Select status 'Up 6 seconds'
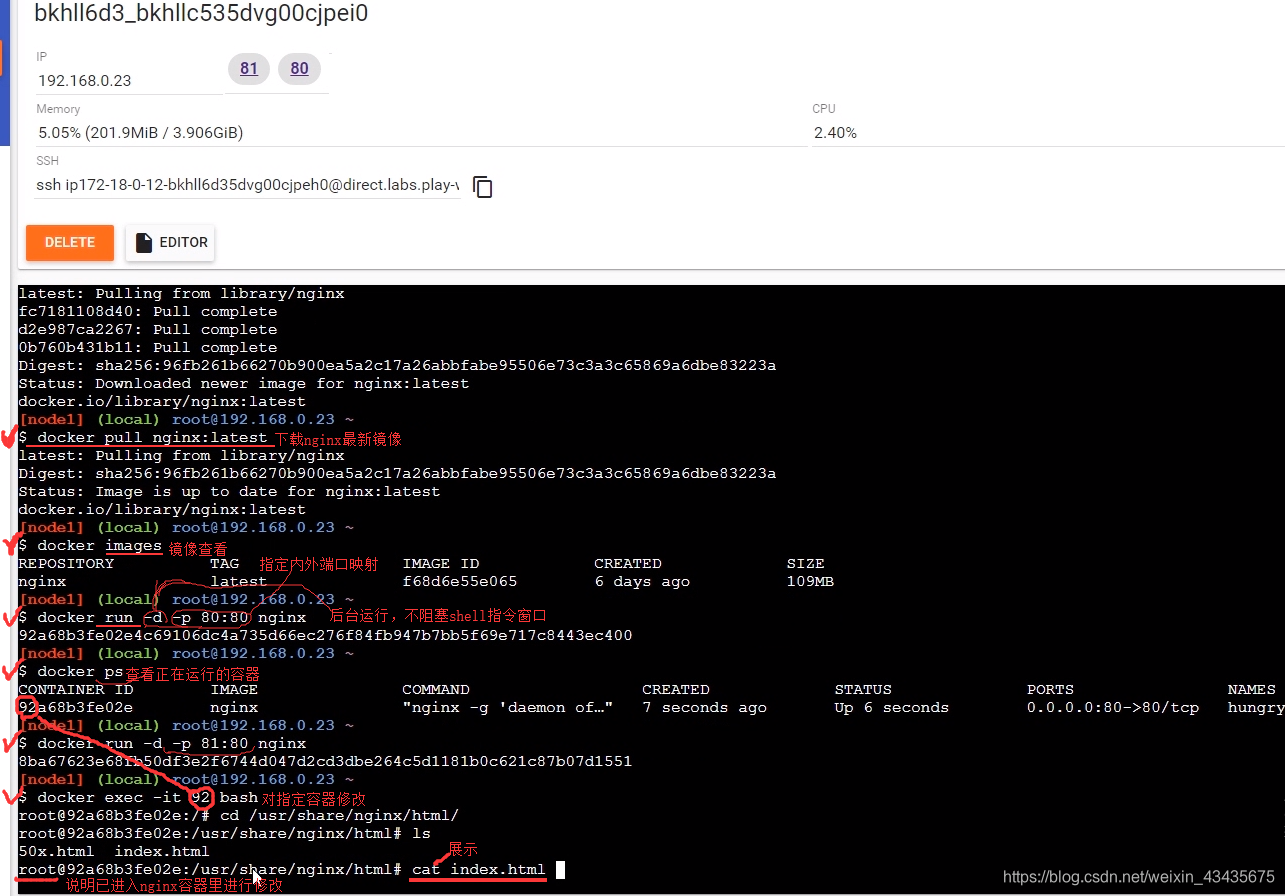Viewport: 1285px width, 896px height. pos(892,707)
